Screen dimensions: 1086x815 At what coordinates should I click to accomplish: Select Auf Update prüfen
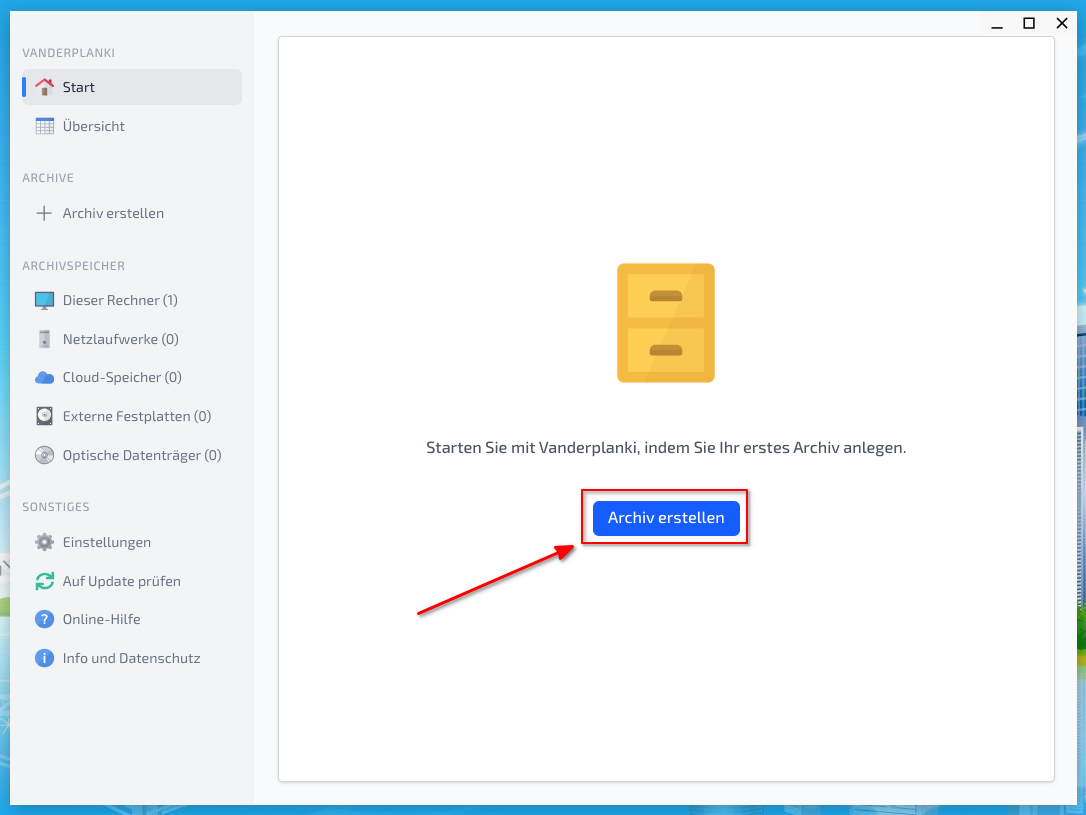(132, 581)
